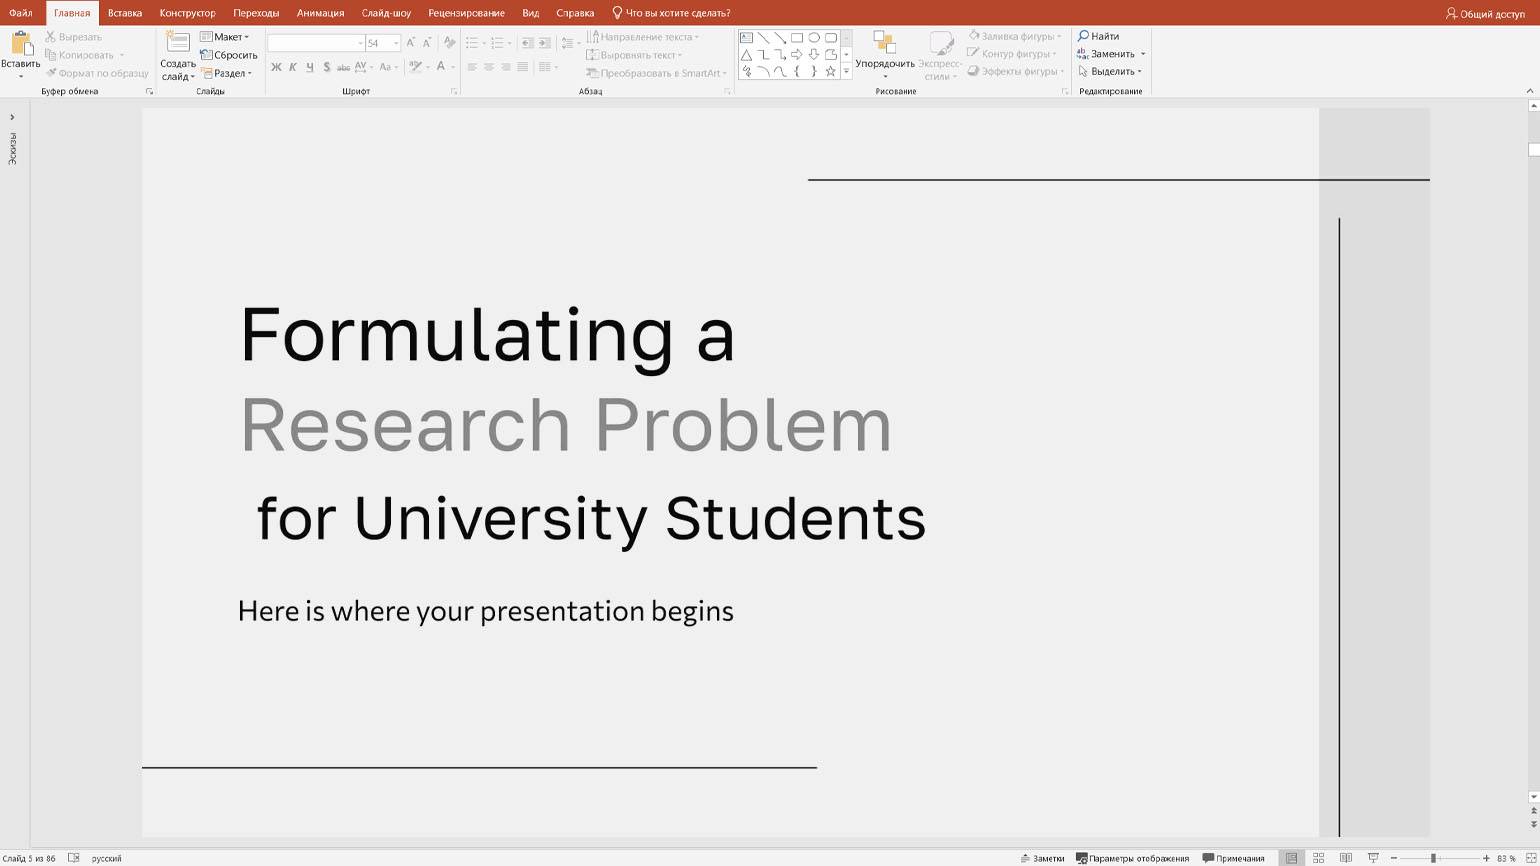Select the star shape in shapes gallery
Image resolution: width=1540 pixels, height=866 pixels.
[x=830, y=71]
